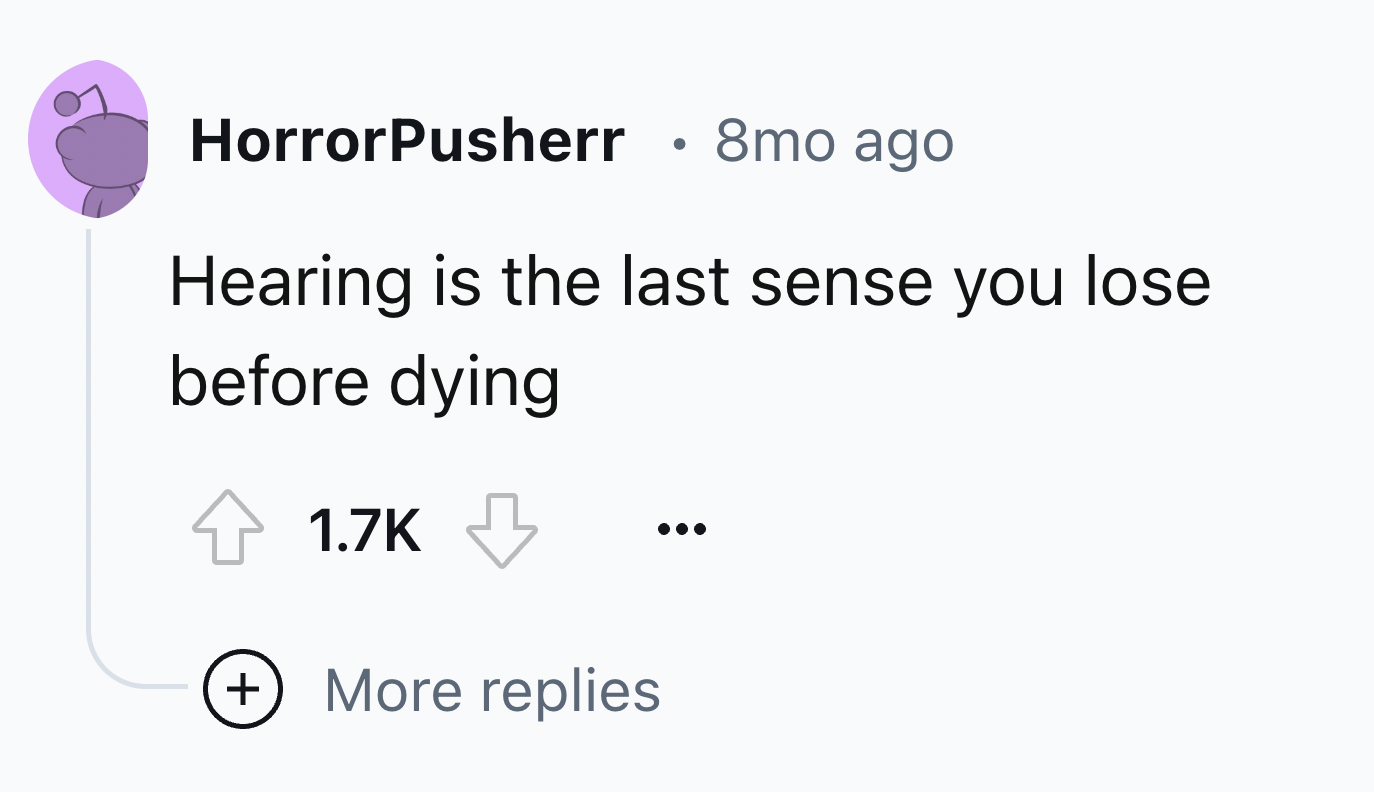Downvote the HorrorPusherr comment
The image size is (1374, 792).
(x=502, y=530)
